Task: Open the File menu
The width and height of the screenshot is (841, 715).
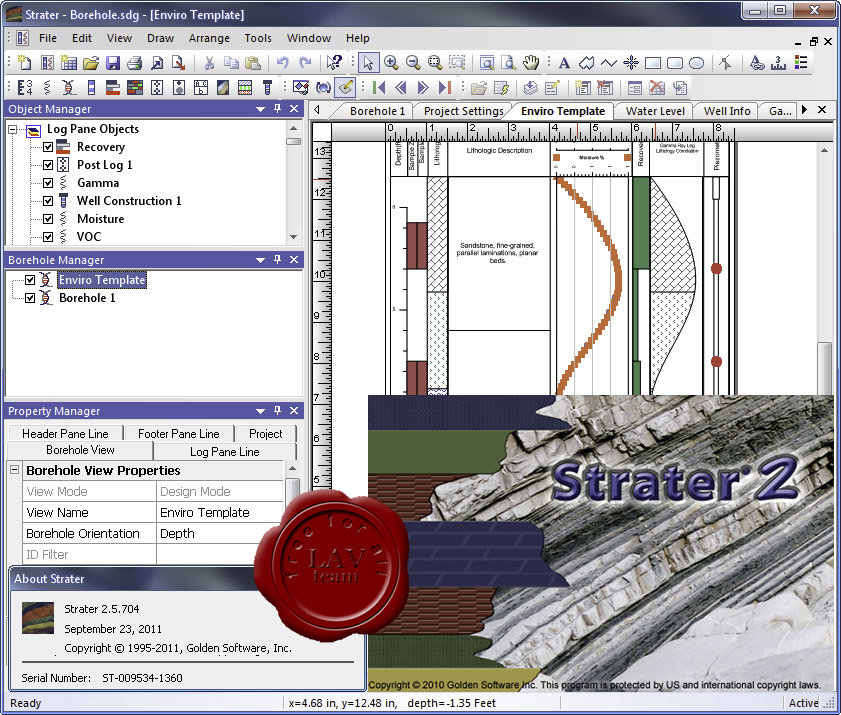Action: [48, 38]
